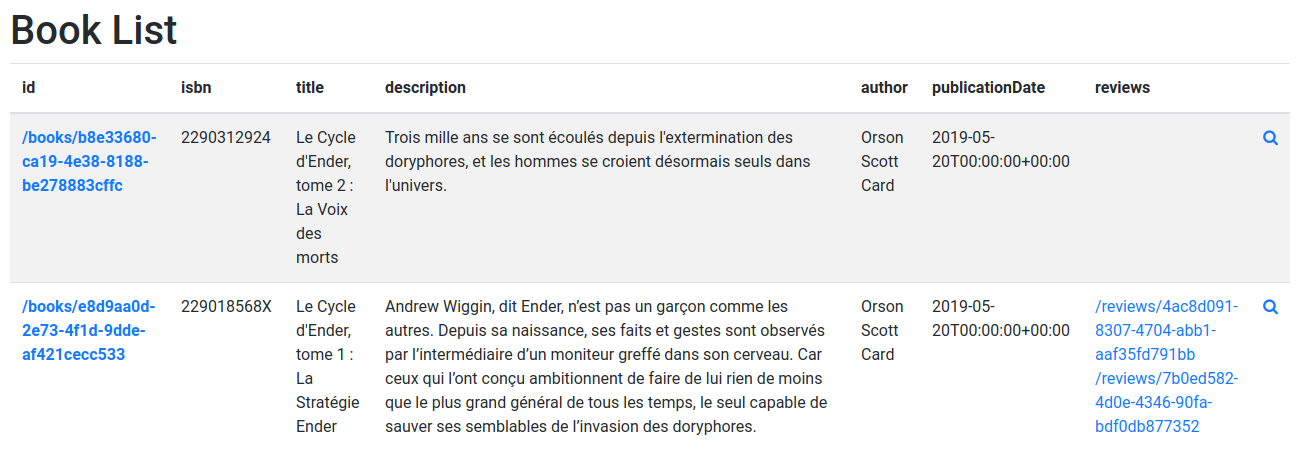Click title cell for tome 2 La Voix des morts
Viewport: 1304px width, 468px height.
coord(326,197)
